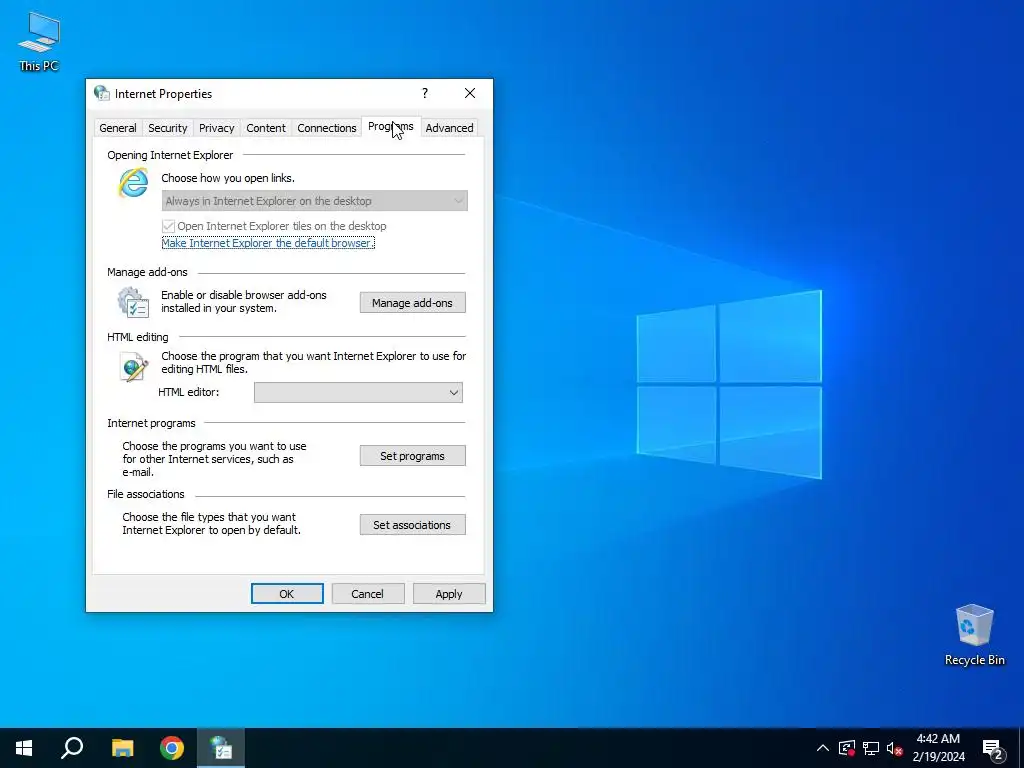The height and width of the screenshot is (768, 1024).
Task: Click the Set associations button
Action: (x=412, y=524)
